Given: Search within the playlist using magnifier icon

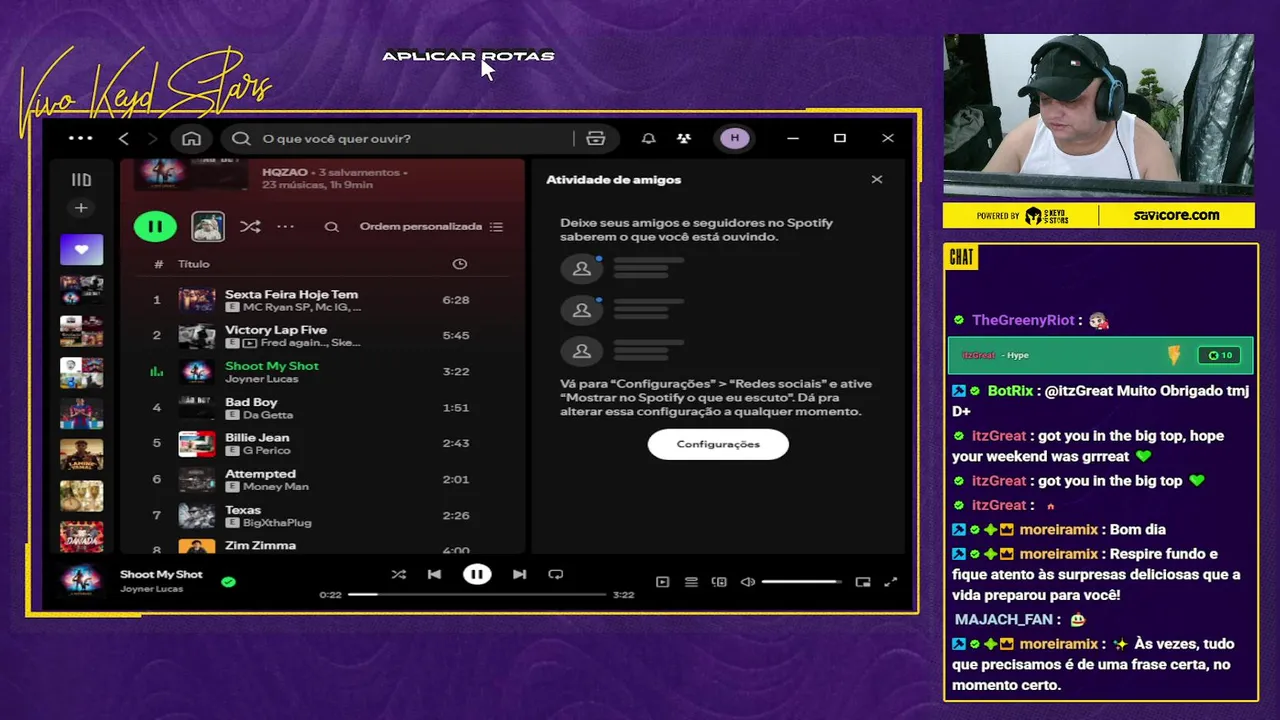Looking at the screenshot, I should coord(331,227).
